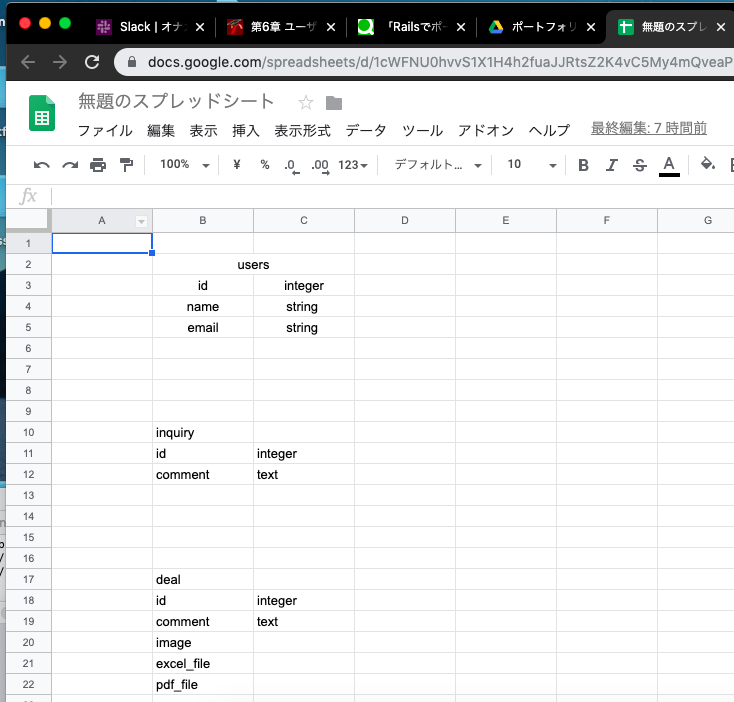Select the comment cell in row 19
Screen dimensions: 734x702
[203, 622]
